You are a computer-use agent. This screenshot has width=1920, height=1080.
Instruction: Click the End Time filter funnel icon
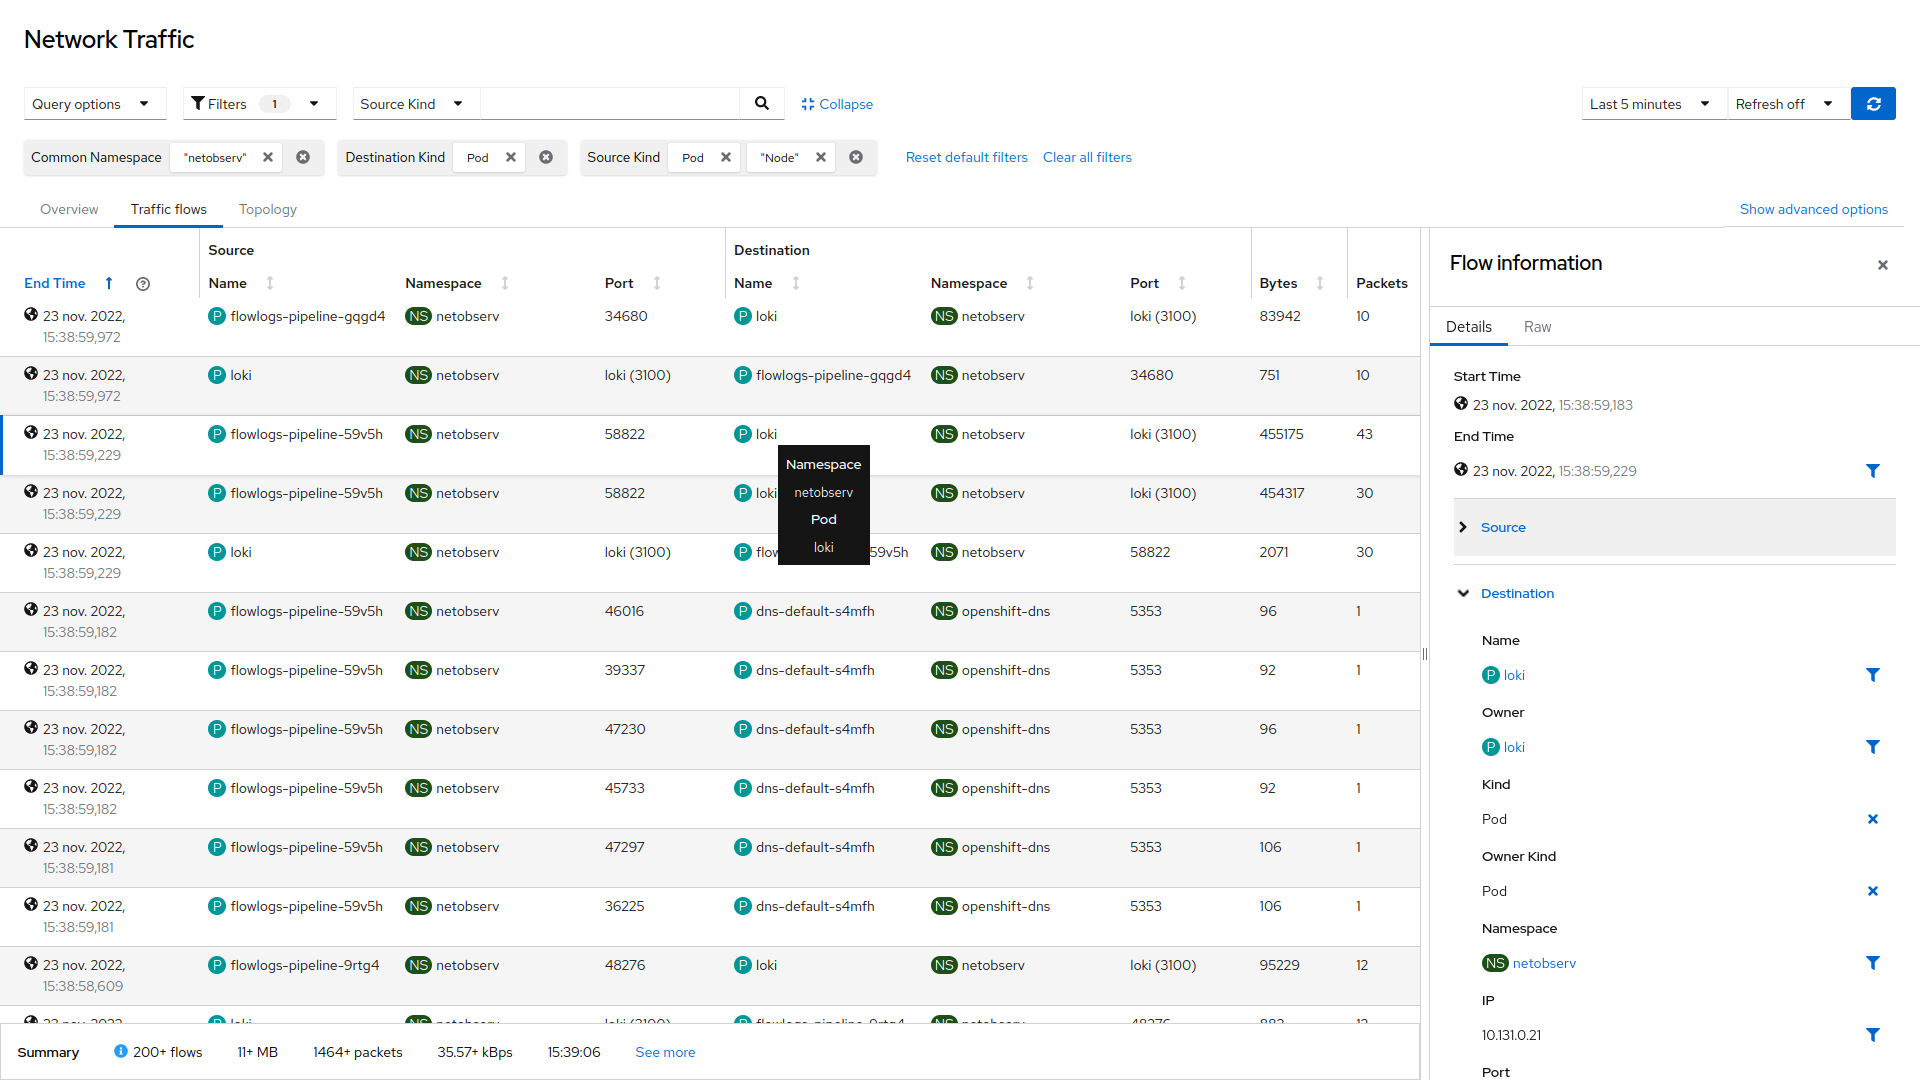pyautogui.click(x=1872, y=471)
